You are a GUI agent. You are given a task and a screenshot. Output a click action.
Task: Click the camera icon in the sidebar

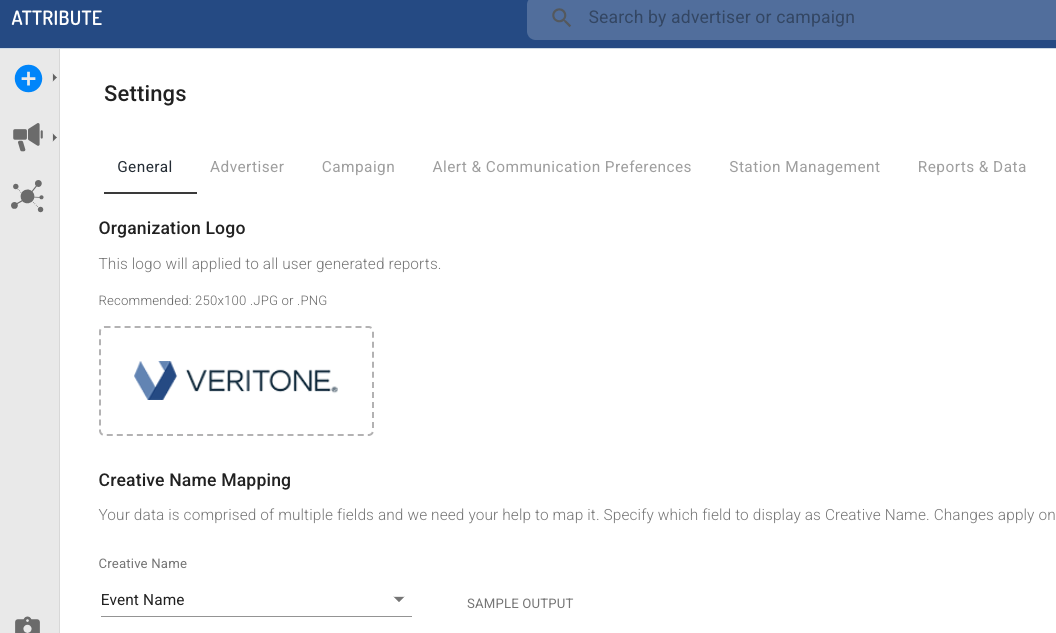[28, 626]
